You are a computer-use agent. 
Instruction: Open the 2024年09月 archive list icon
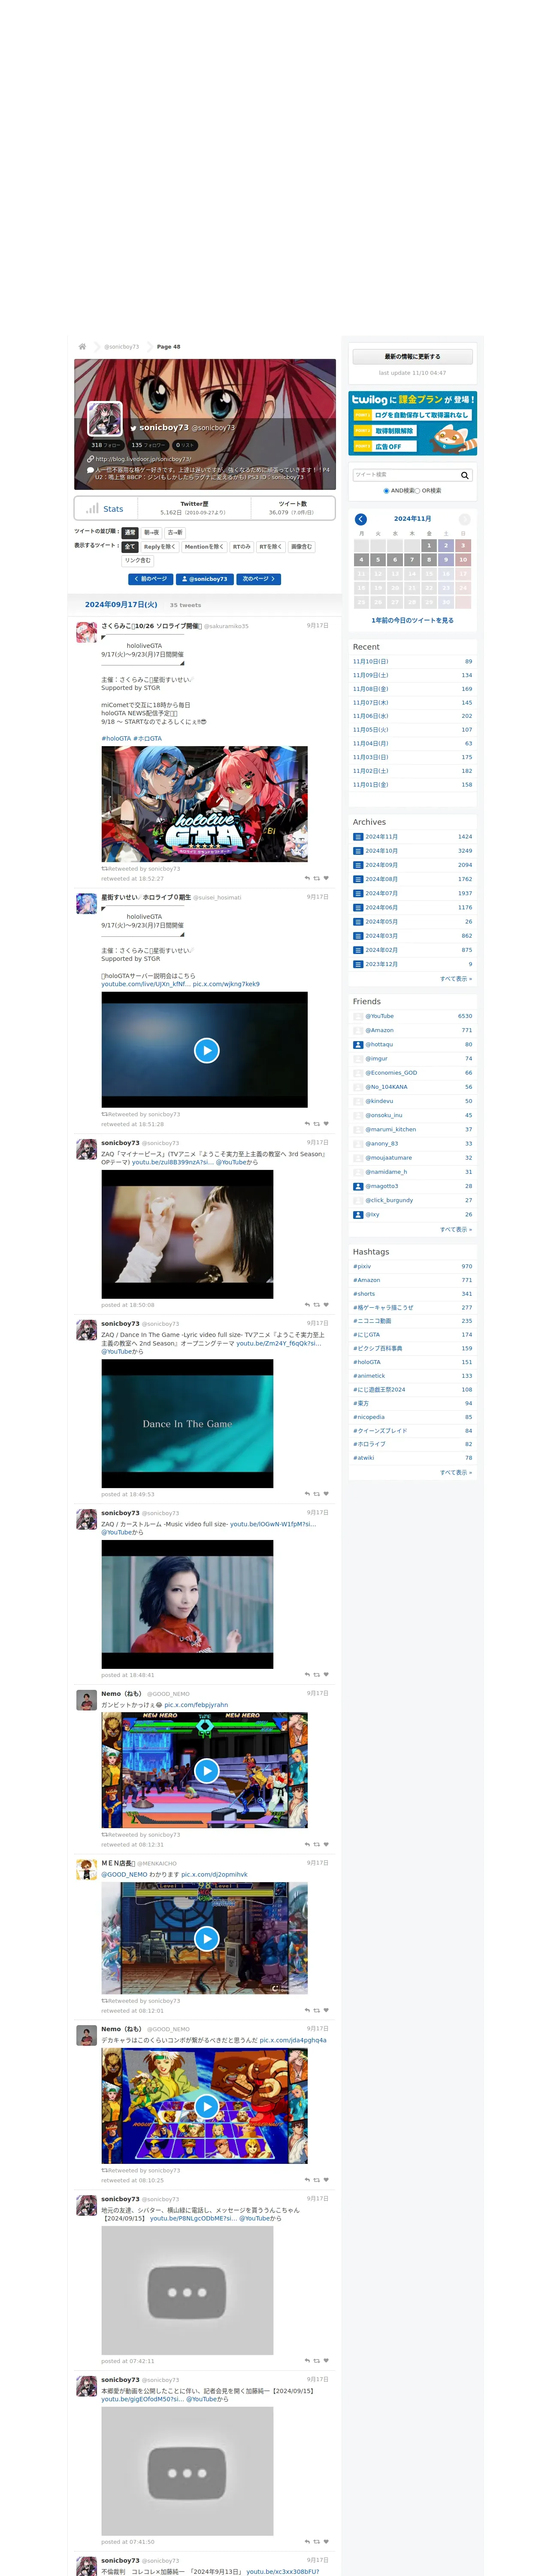358,865
